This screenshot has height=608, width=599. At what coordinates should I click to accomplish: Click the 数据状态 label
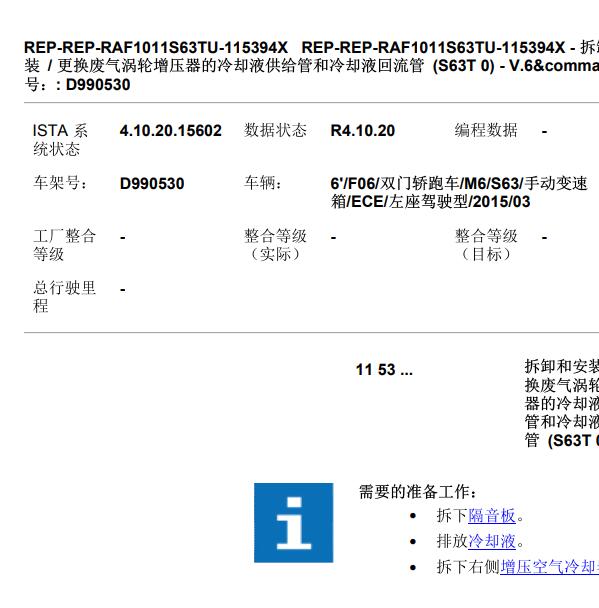click(275, 130)
